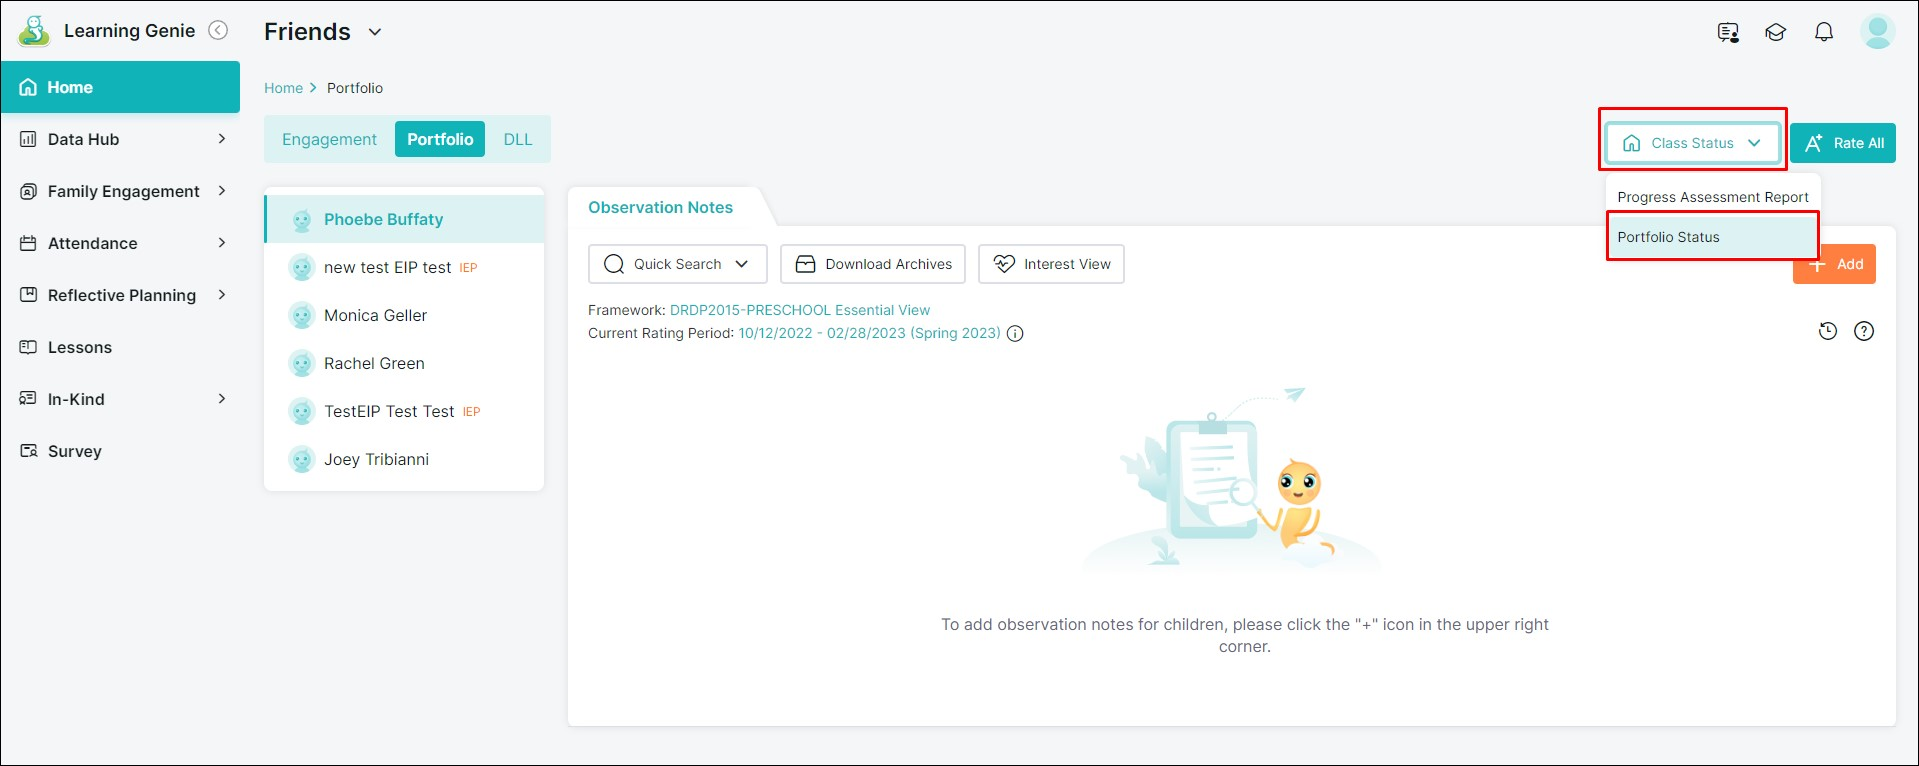Choose Progress Assessment Report menu item
Image resolution: width=1919 pixels, height=766 pixels.
coord(1712,197)
